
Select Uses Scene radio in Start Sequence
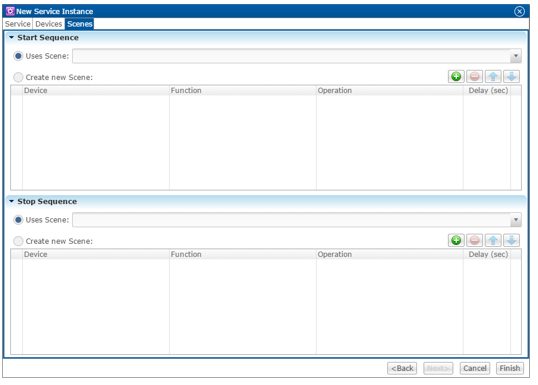[18, 56]
